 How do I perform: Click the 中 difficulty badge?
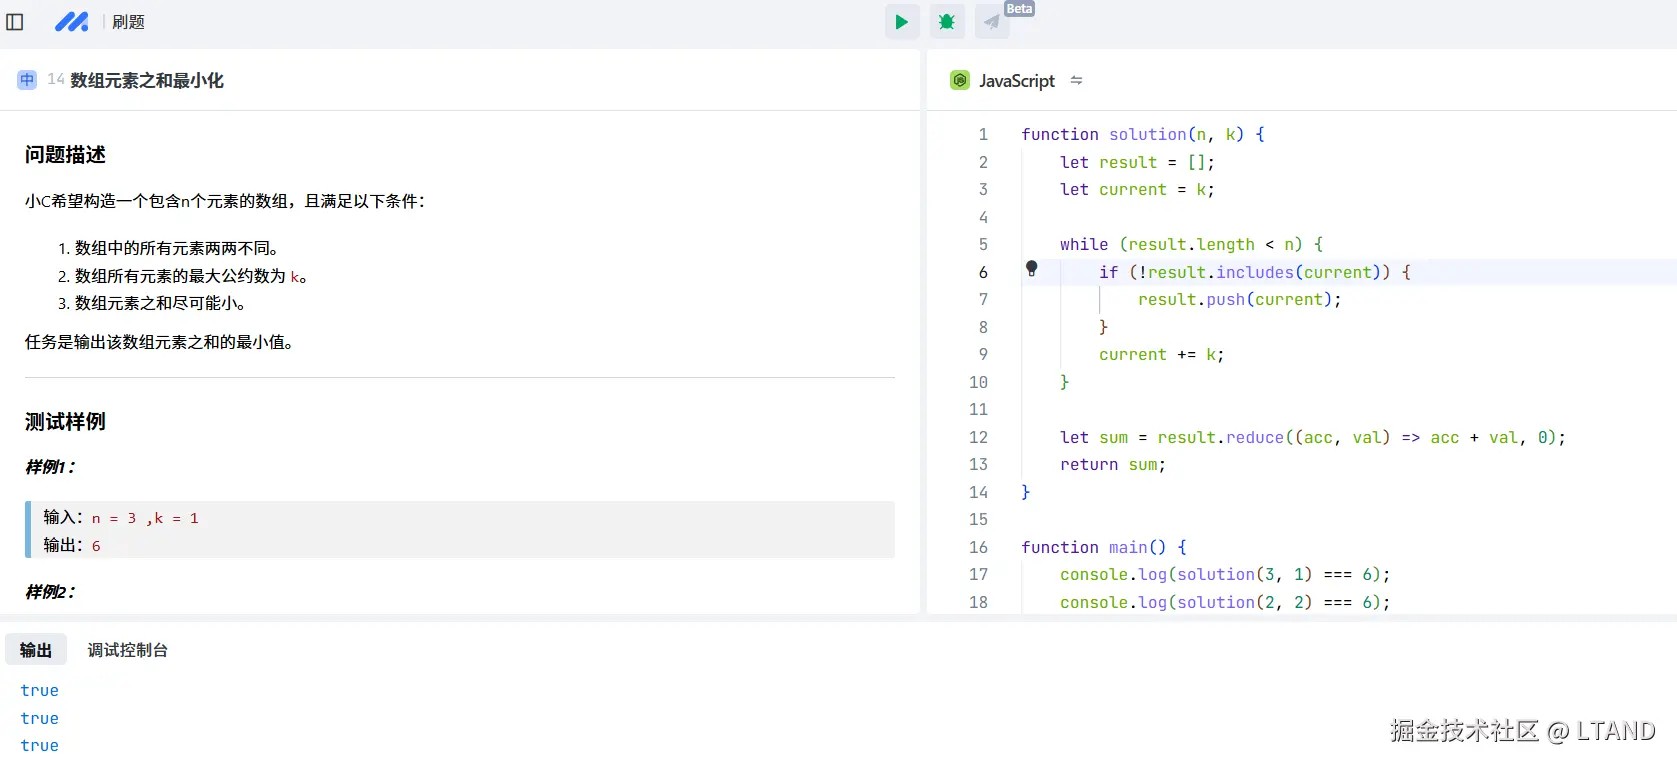(x=27, y=80)
